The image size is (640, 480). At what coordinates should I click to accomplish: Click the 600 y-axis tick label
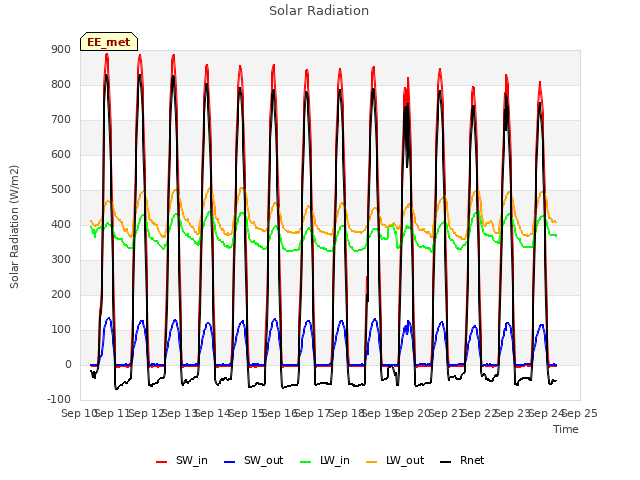(61, 155)
